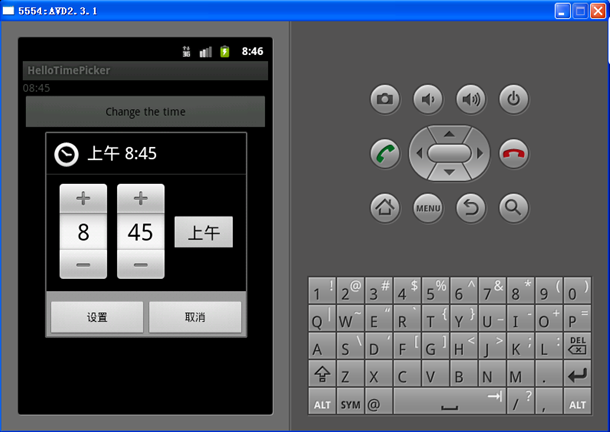Click the D-pad center select button
Image resolution: width=610 pixels, height=432 pixels.
click(449, 153)
